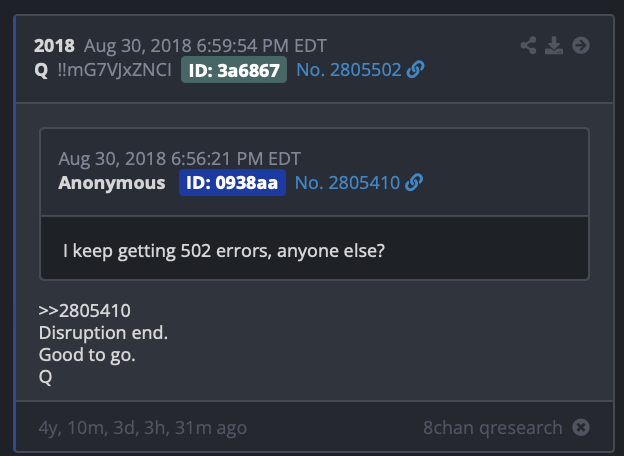Click the tripcode !!mG7VJxZNCI

pos(115,70)
